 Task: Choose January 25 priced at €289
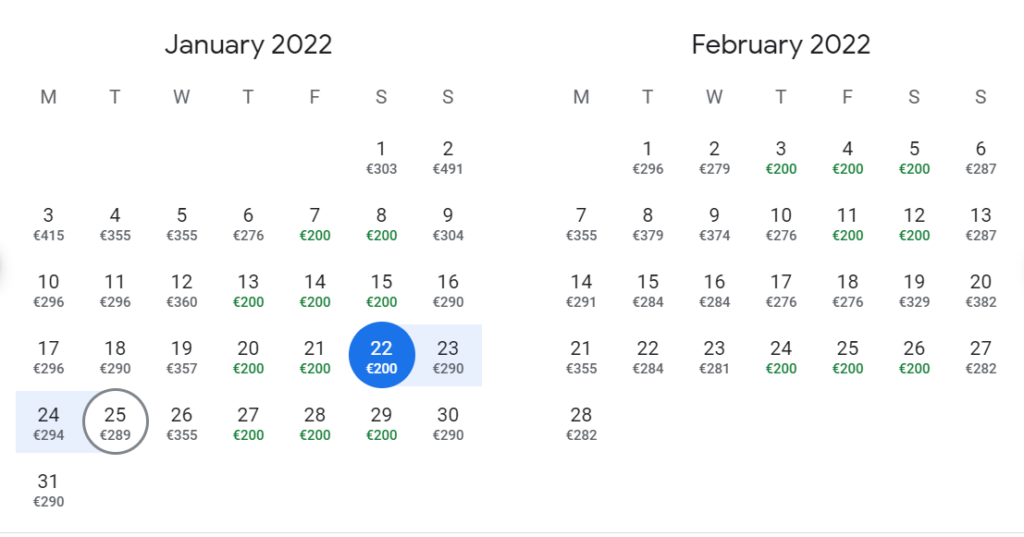coord(115,423)
